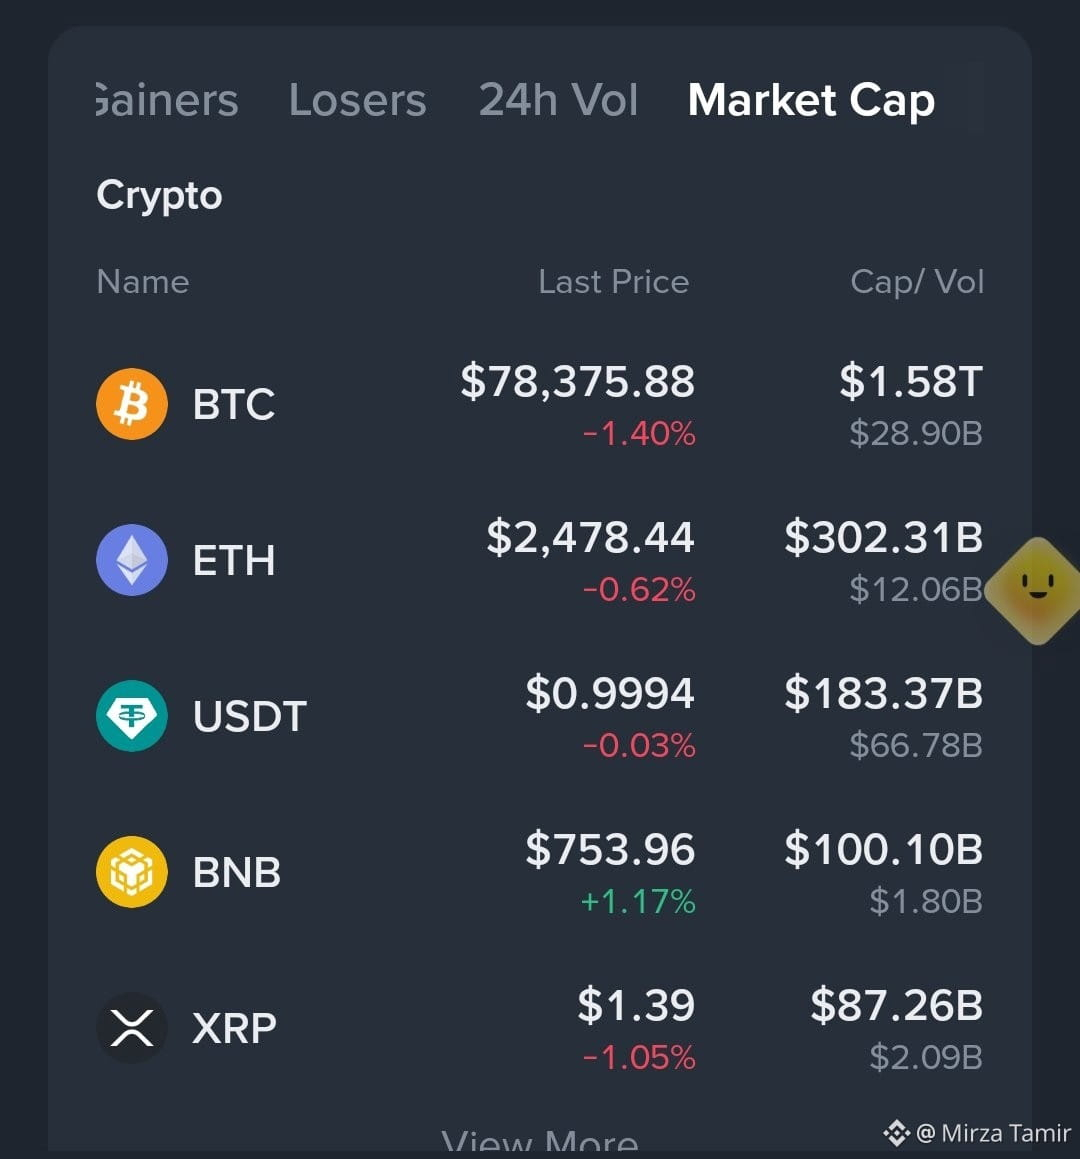This screenshot has width=1080, height=1159.
Task: Select the USDT row label
Action: pos(249,716)
